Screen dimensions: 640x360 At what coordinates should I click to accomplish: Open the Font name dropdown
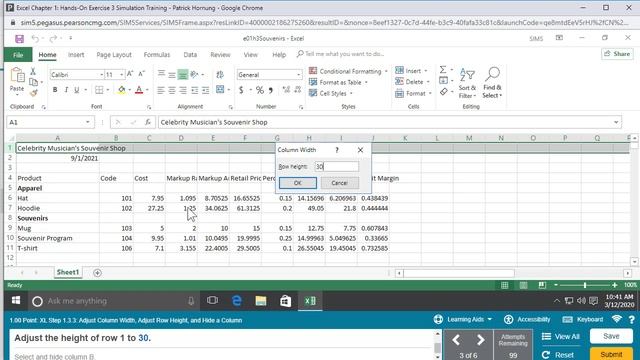(101, 75)
